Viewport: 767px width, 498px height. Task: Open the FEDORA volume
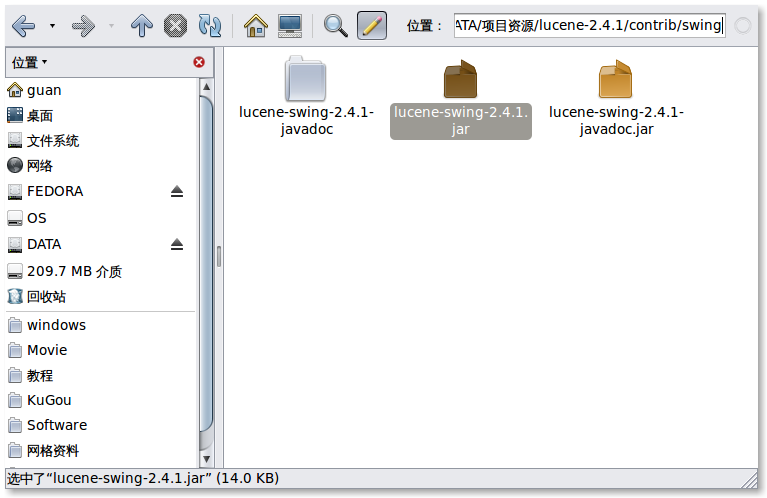86,191
